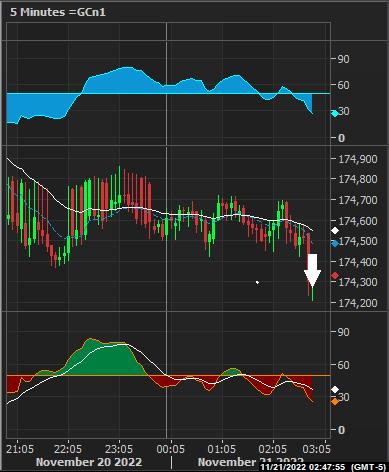Click the 22:05 time axis label
389x472 pixels.
(68, 449)
